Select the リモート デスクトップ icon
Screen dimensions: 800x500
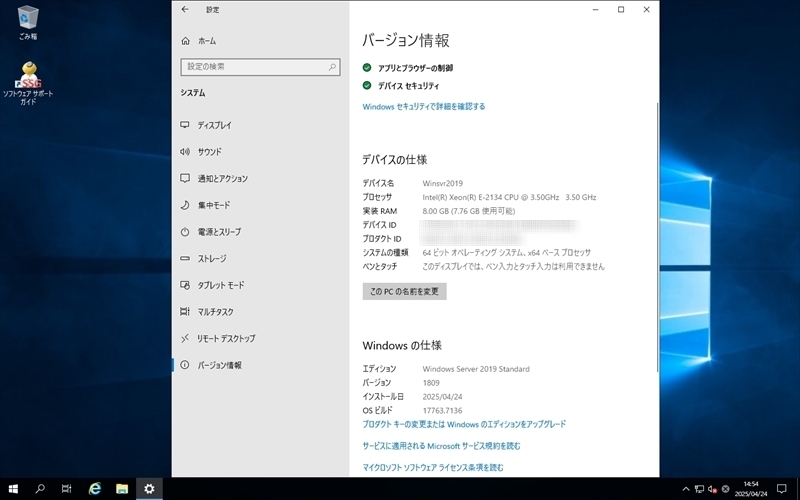(x=185, y=338)
